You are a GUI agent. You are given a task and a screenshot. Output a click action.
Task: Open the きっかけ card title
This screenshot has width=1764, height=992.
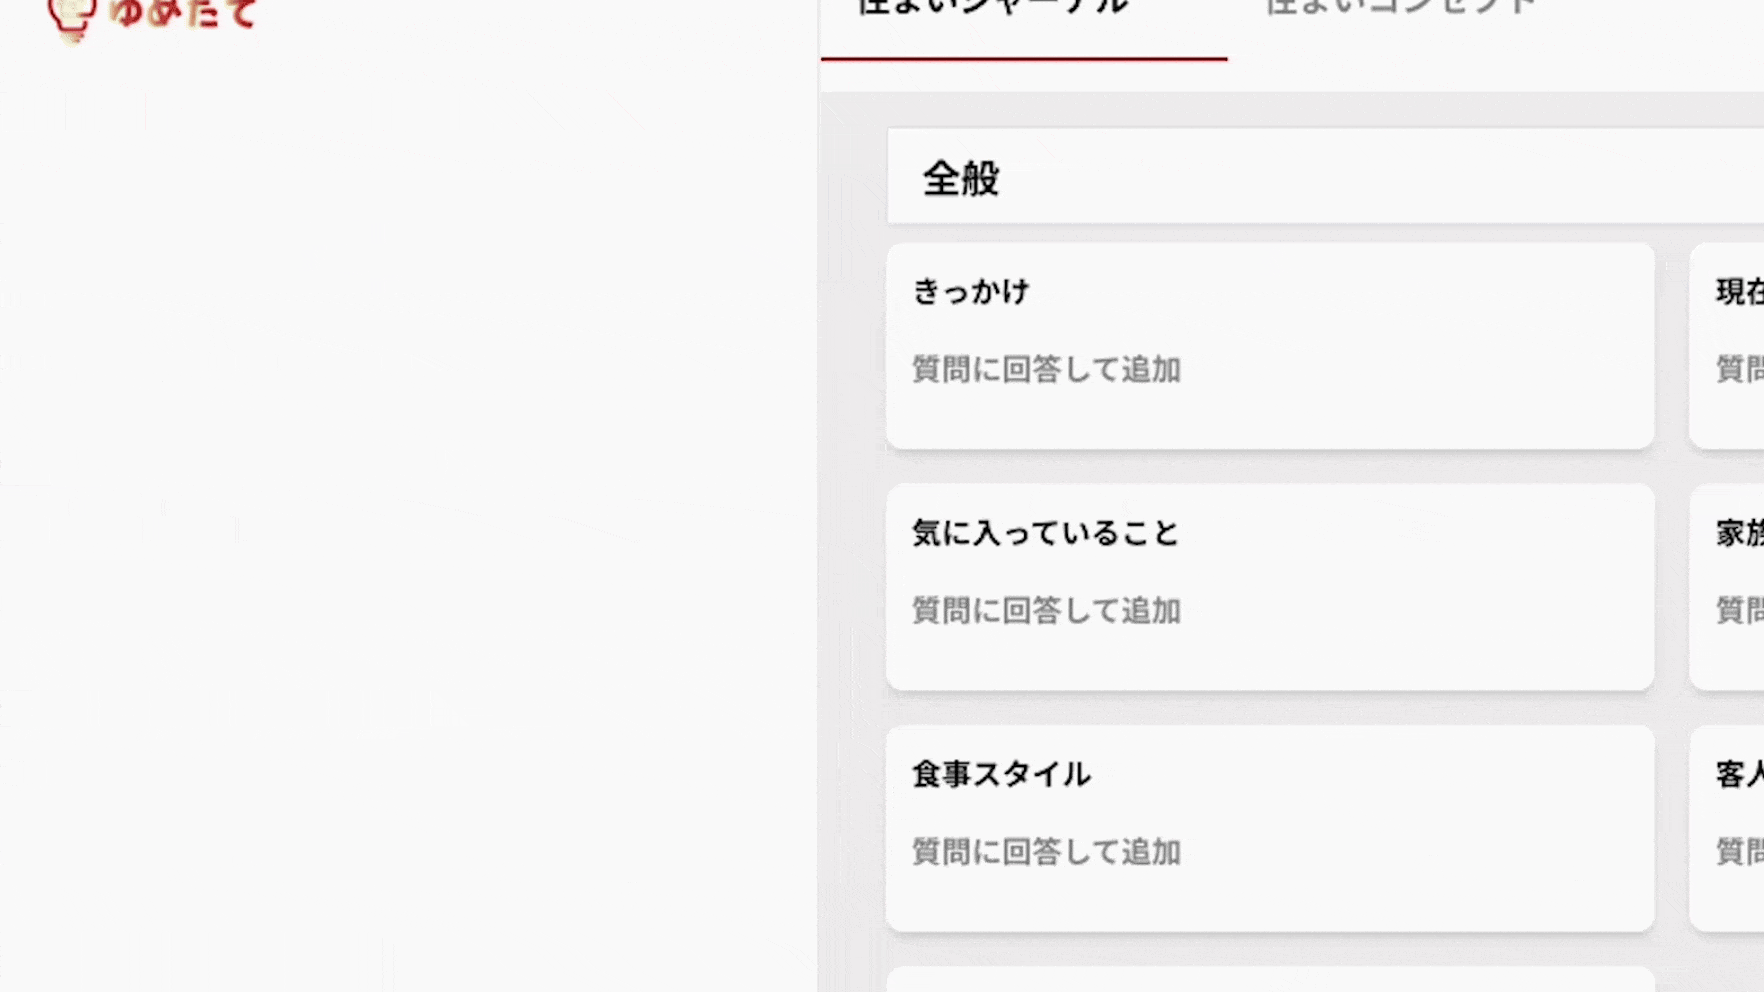point(971,291)
